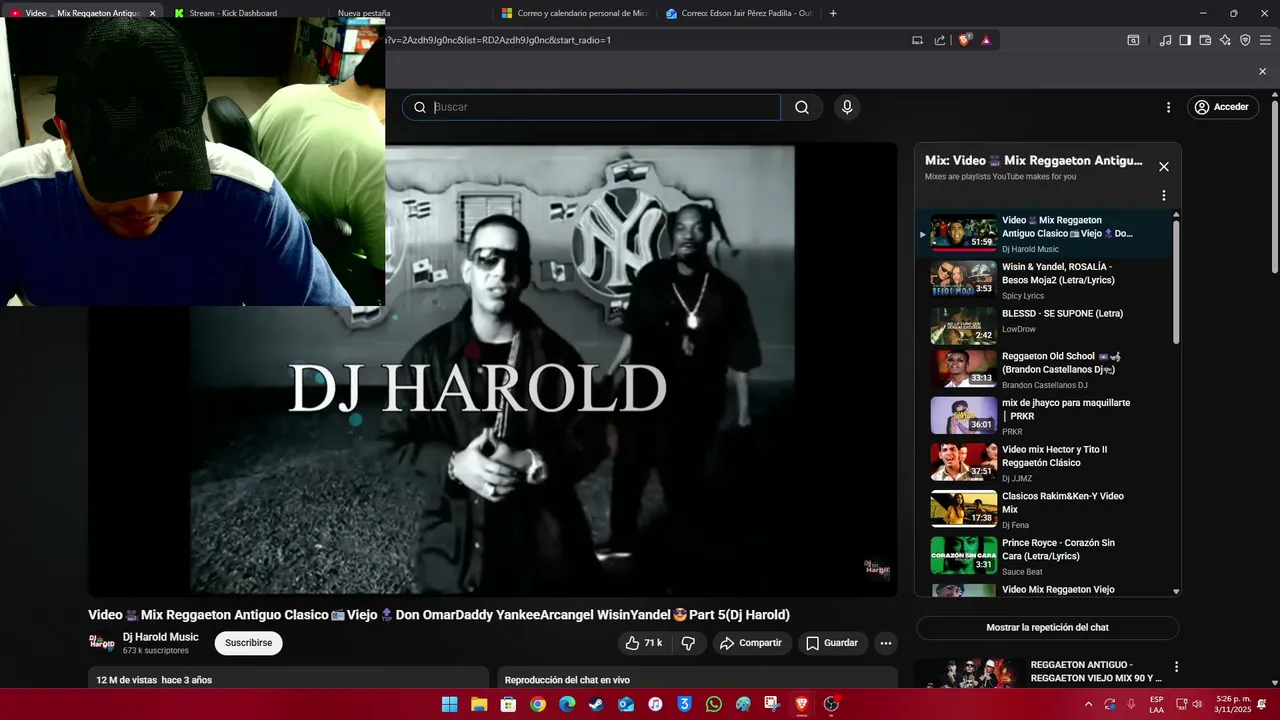1280x720 pixels.
Task: Open File Explorer from taskbar
Action: (479, 704)
